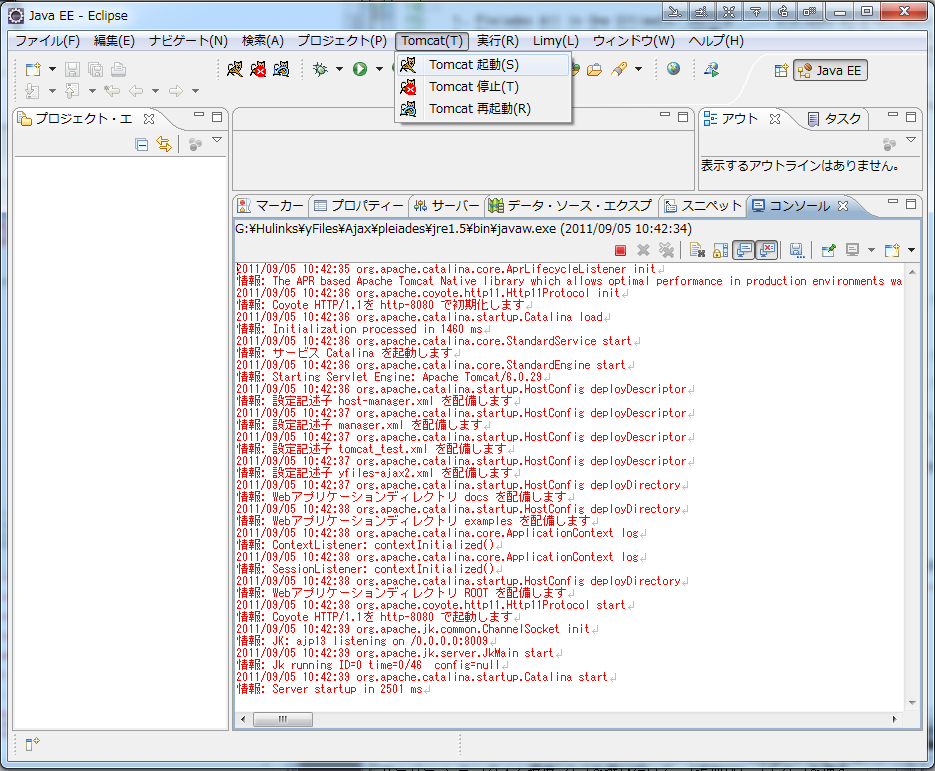Click the Open Perspective icon
This screenshot has width=935, height=771.
781,70
